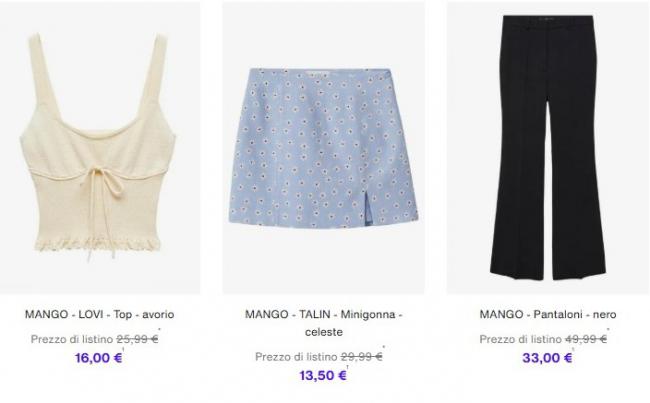
Task: Click the struck-through 29,99 € list price
Action: tap(361, 357)
